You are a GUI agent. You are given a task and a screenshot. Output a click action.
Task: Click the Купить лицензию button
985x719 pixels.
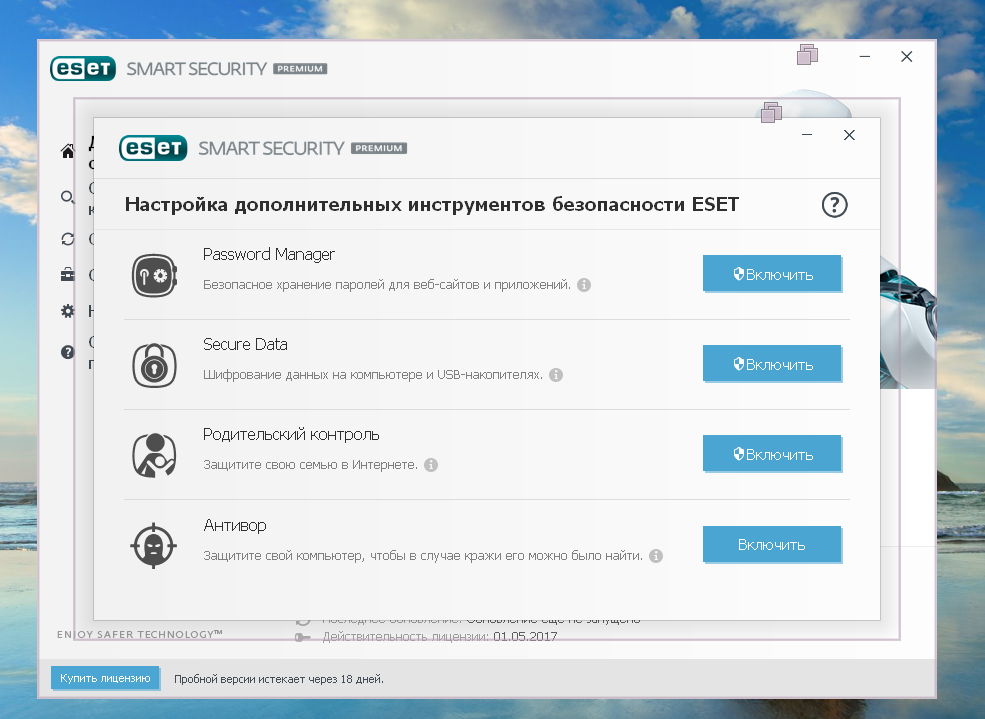pyautogui.click(x=105, y=678)
